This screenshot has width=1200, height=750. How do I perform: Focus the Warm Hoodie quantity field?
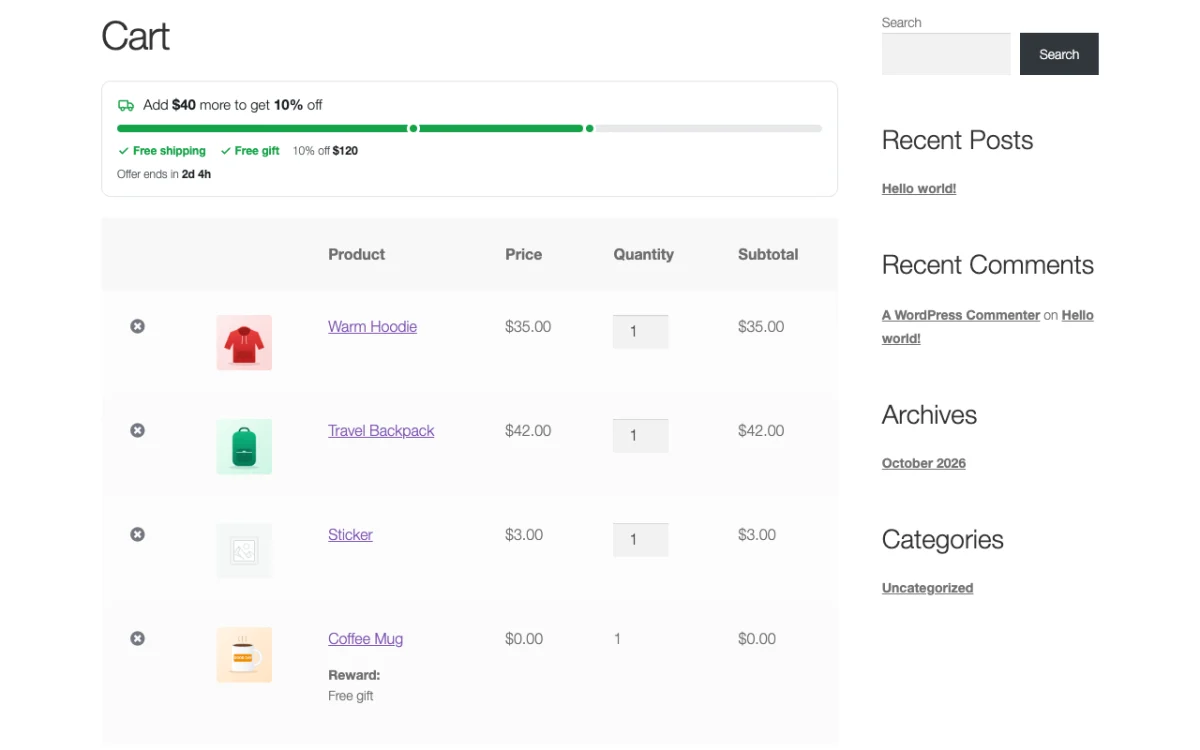(x=641, y=332)
